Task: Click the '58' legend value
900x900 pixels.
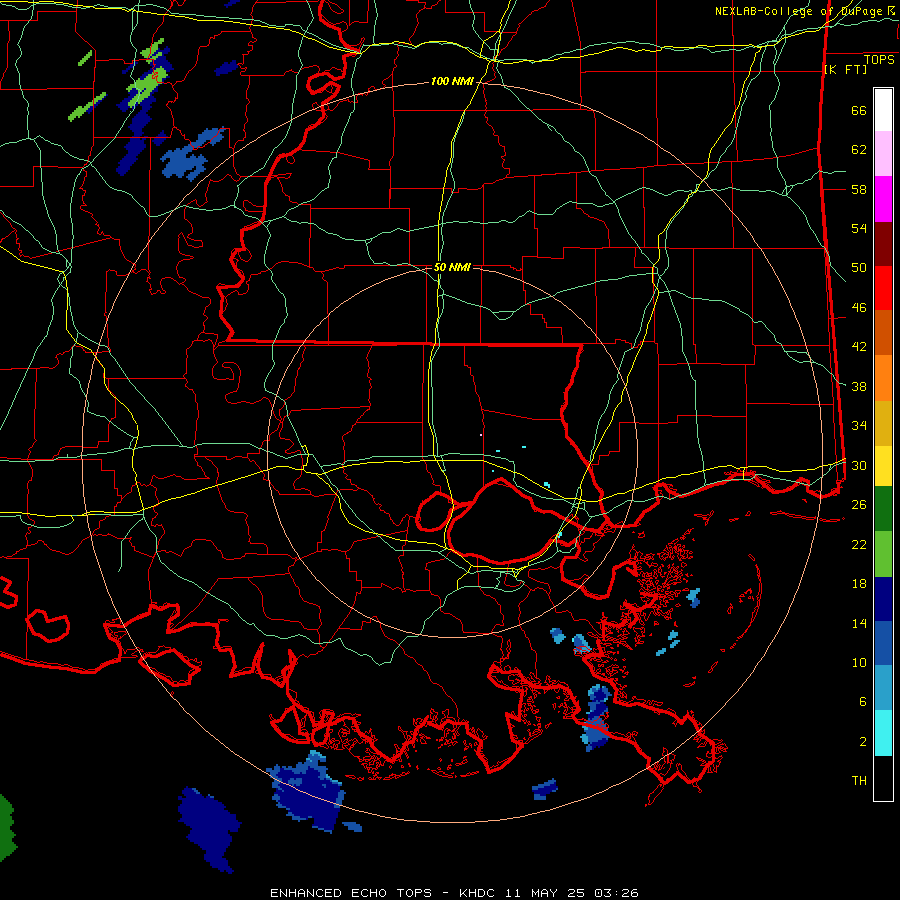Action: (x=859, y=189)
